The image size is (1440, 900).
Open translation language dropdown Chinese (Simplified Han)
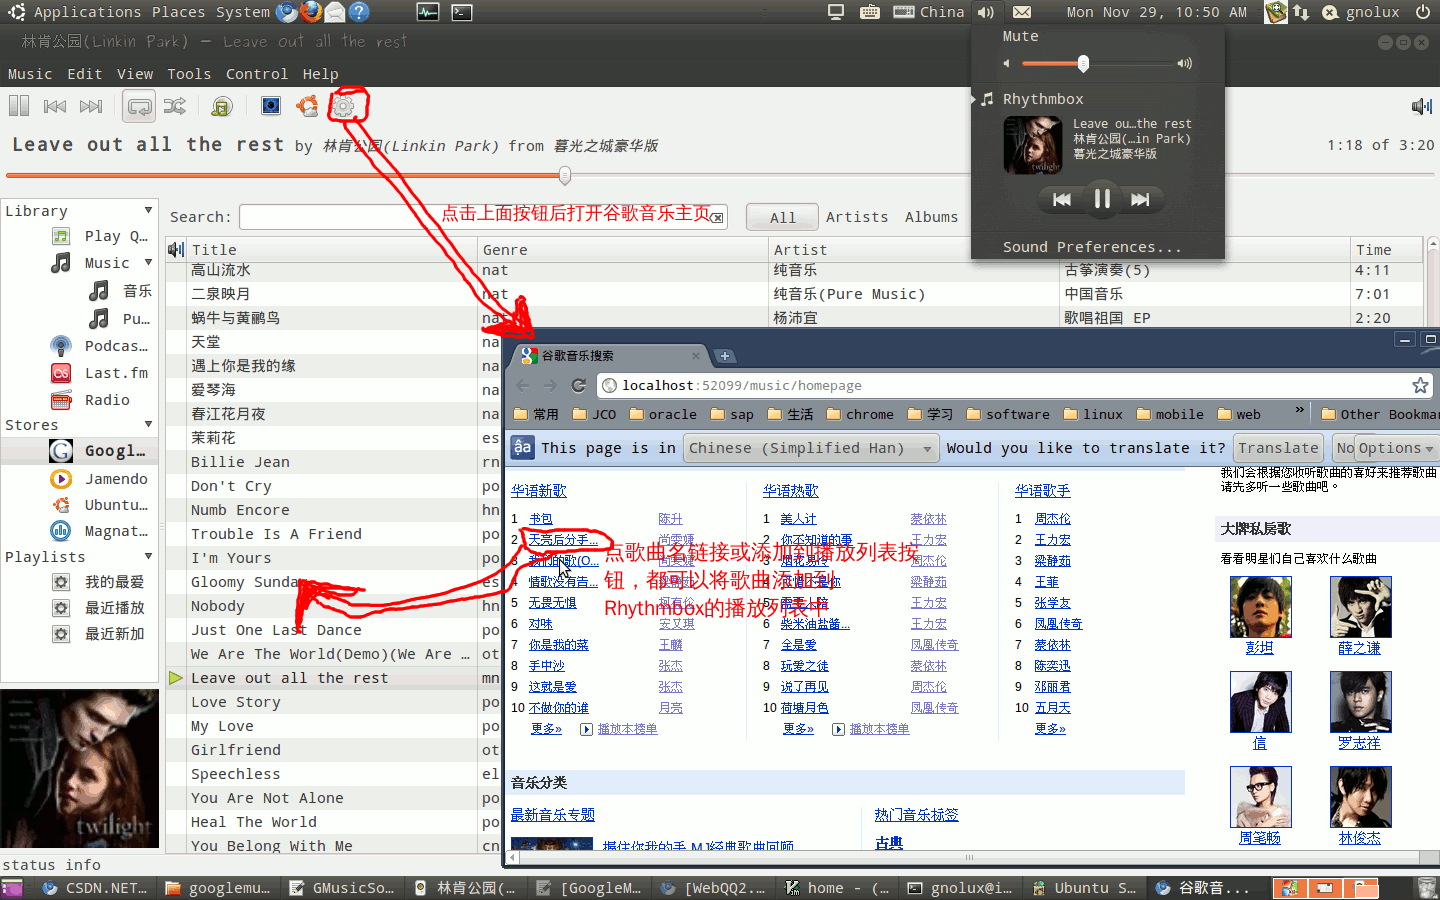pos(810,448)
